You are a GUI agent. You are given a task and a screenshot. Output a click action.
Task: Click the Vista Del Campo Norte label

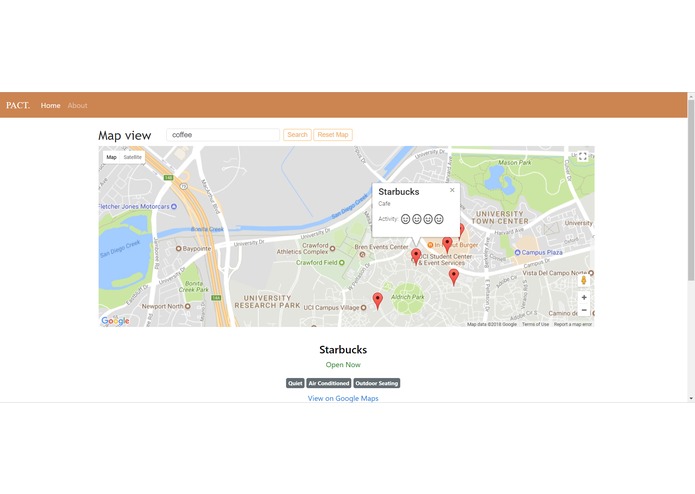pyautogui.click(x=554, y=273)
